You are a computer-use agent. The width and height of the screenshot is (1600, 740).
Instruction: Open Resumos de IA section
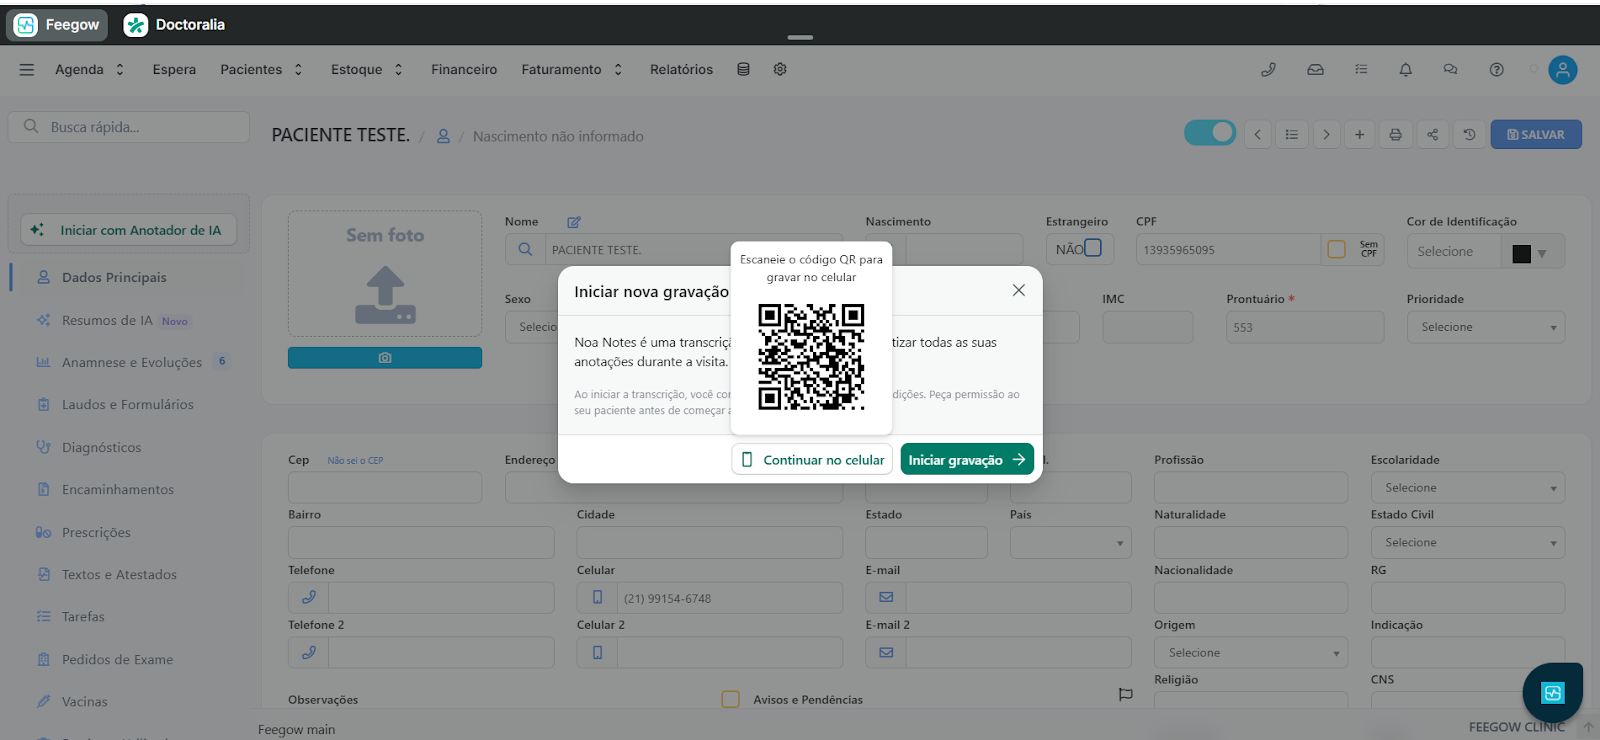pos(107,321)
